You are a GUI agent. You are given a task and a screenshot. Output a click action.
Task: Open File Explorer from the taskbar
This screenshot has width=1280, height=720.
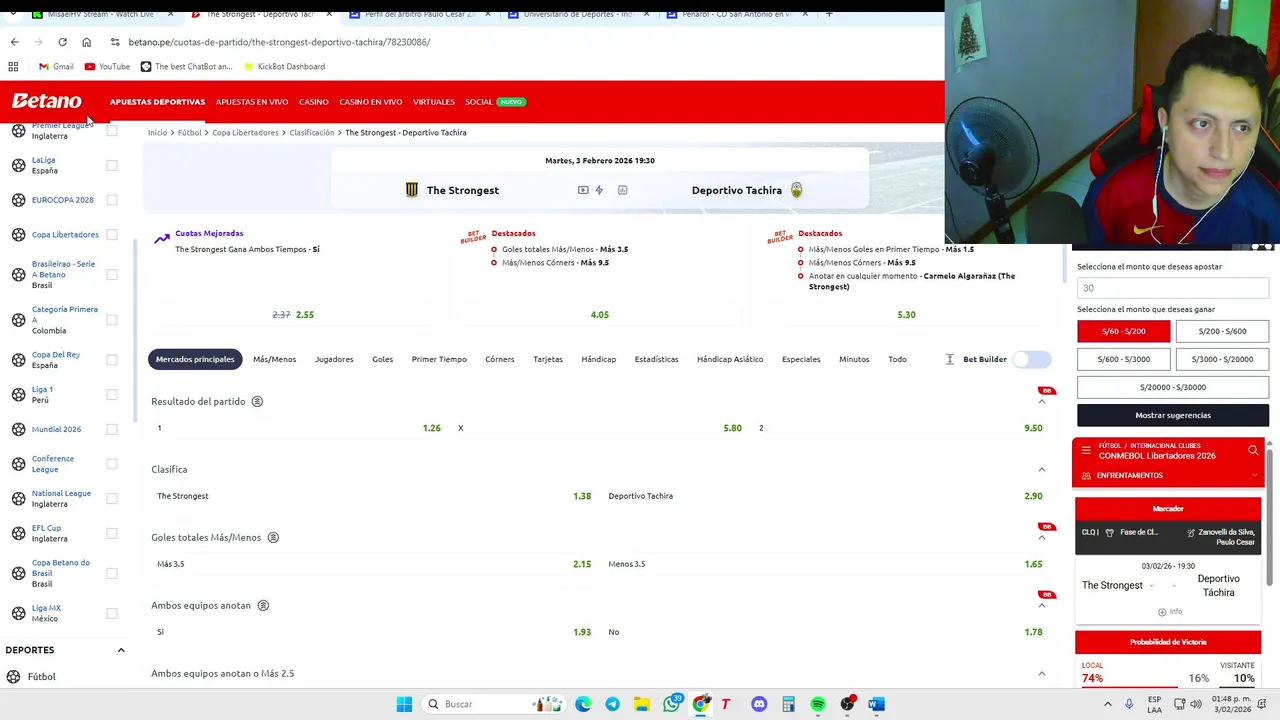click(x=642, y=704)
